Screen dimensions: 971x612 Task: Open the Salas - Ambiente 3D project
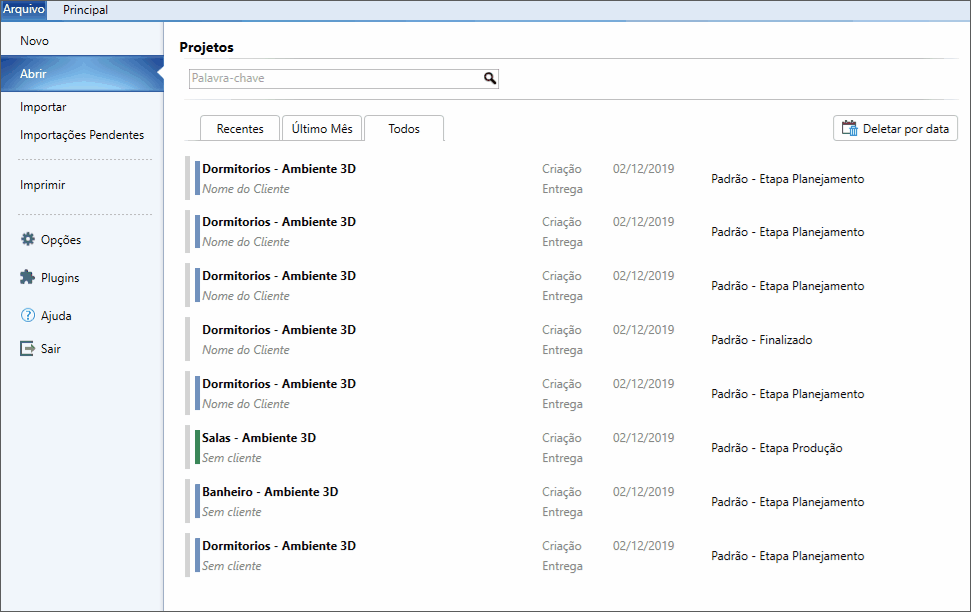pos(259,438)
